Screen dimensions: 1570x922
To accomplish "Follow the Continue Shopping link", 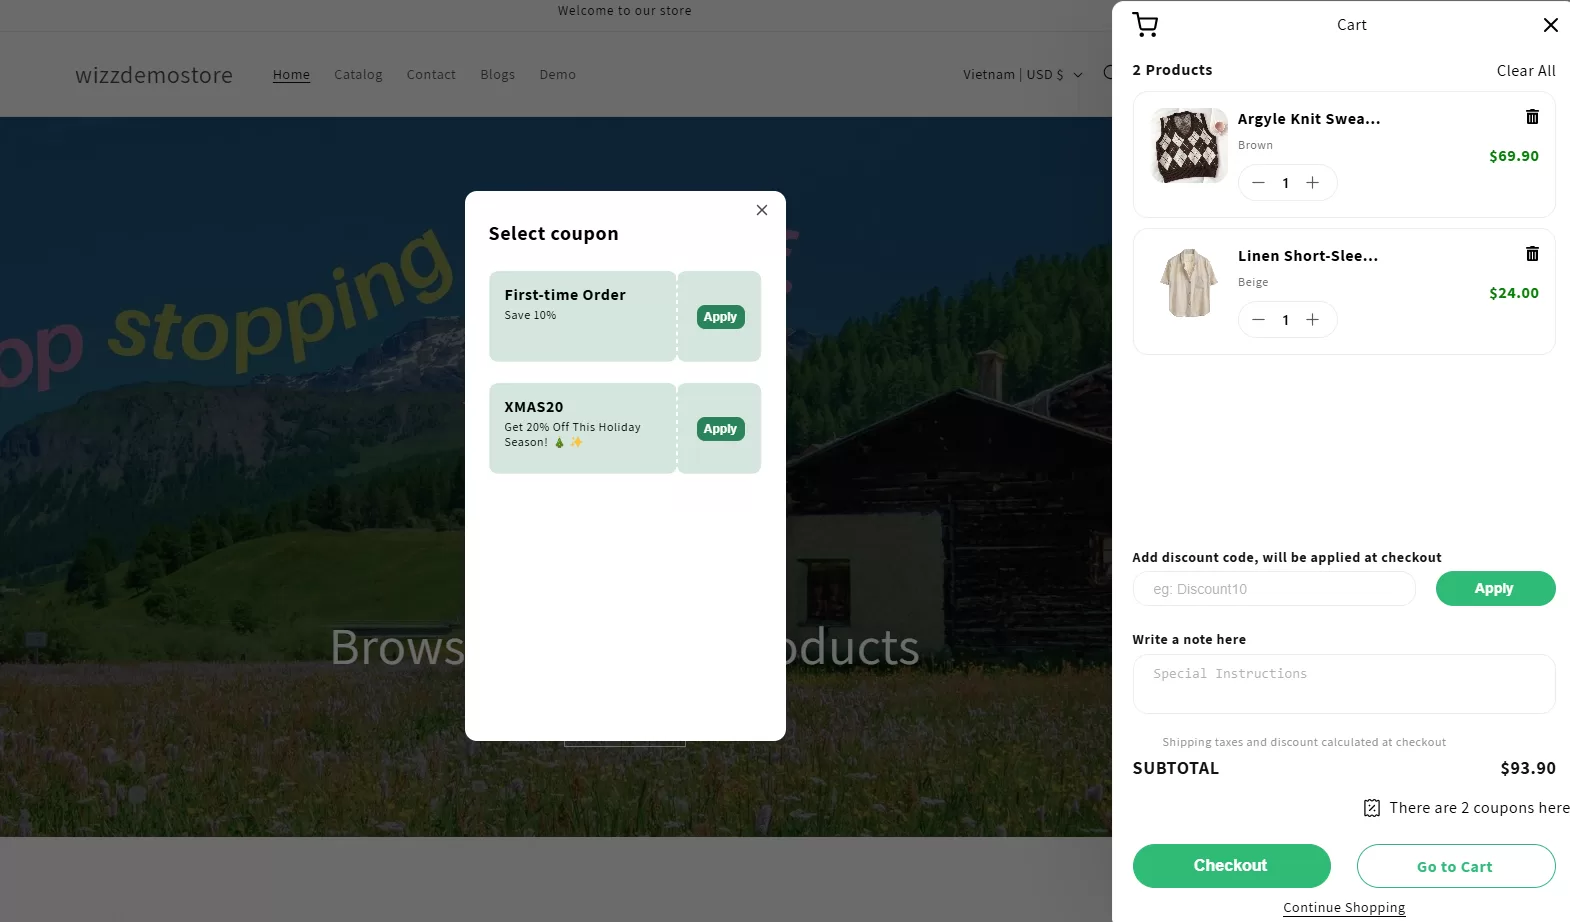I will (1344, 908).
